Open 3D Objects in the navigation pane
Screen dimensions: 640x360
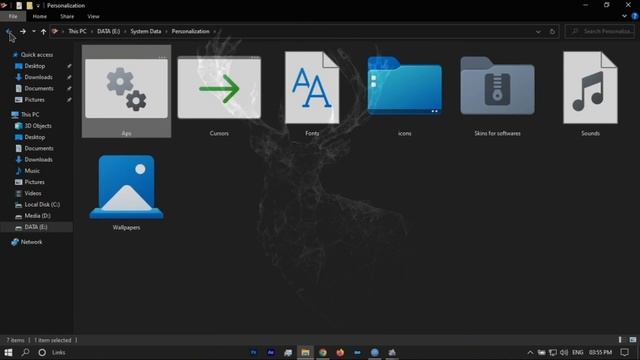click(x=38, y=126)
